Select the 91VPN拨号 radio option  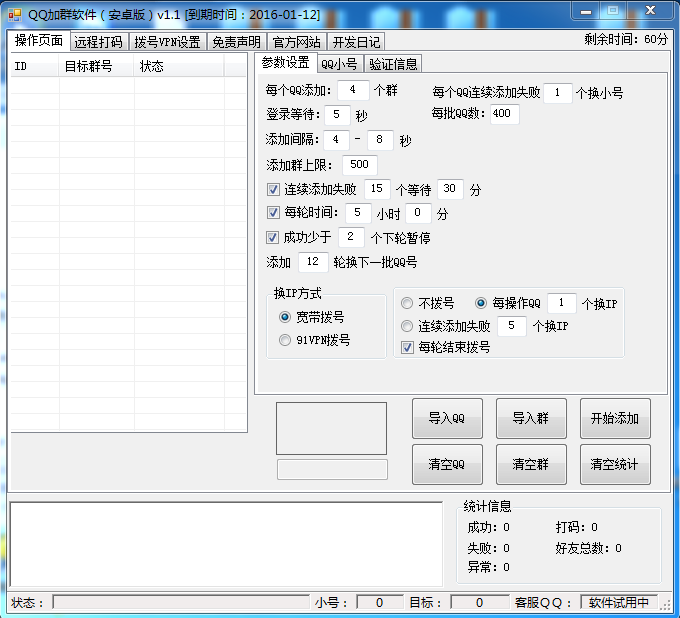tap(285, 341)
